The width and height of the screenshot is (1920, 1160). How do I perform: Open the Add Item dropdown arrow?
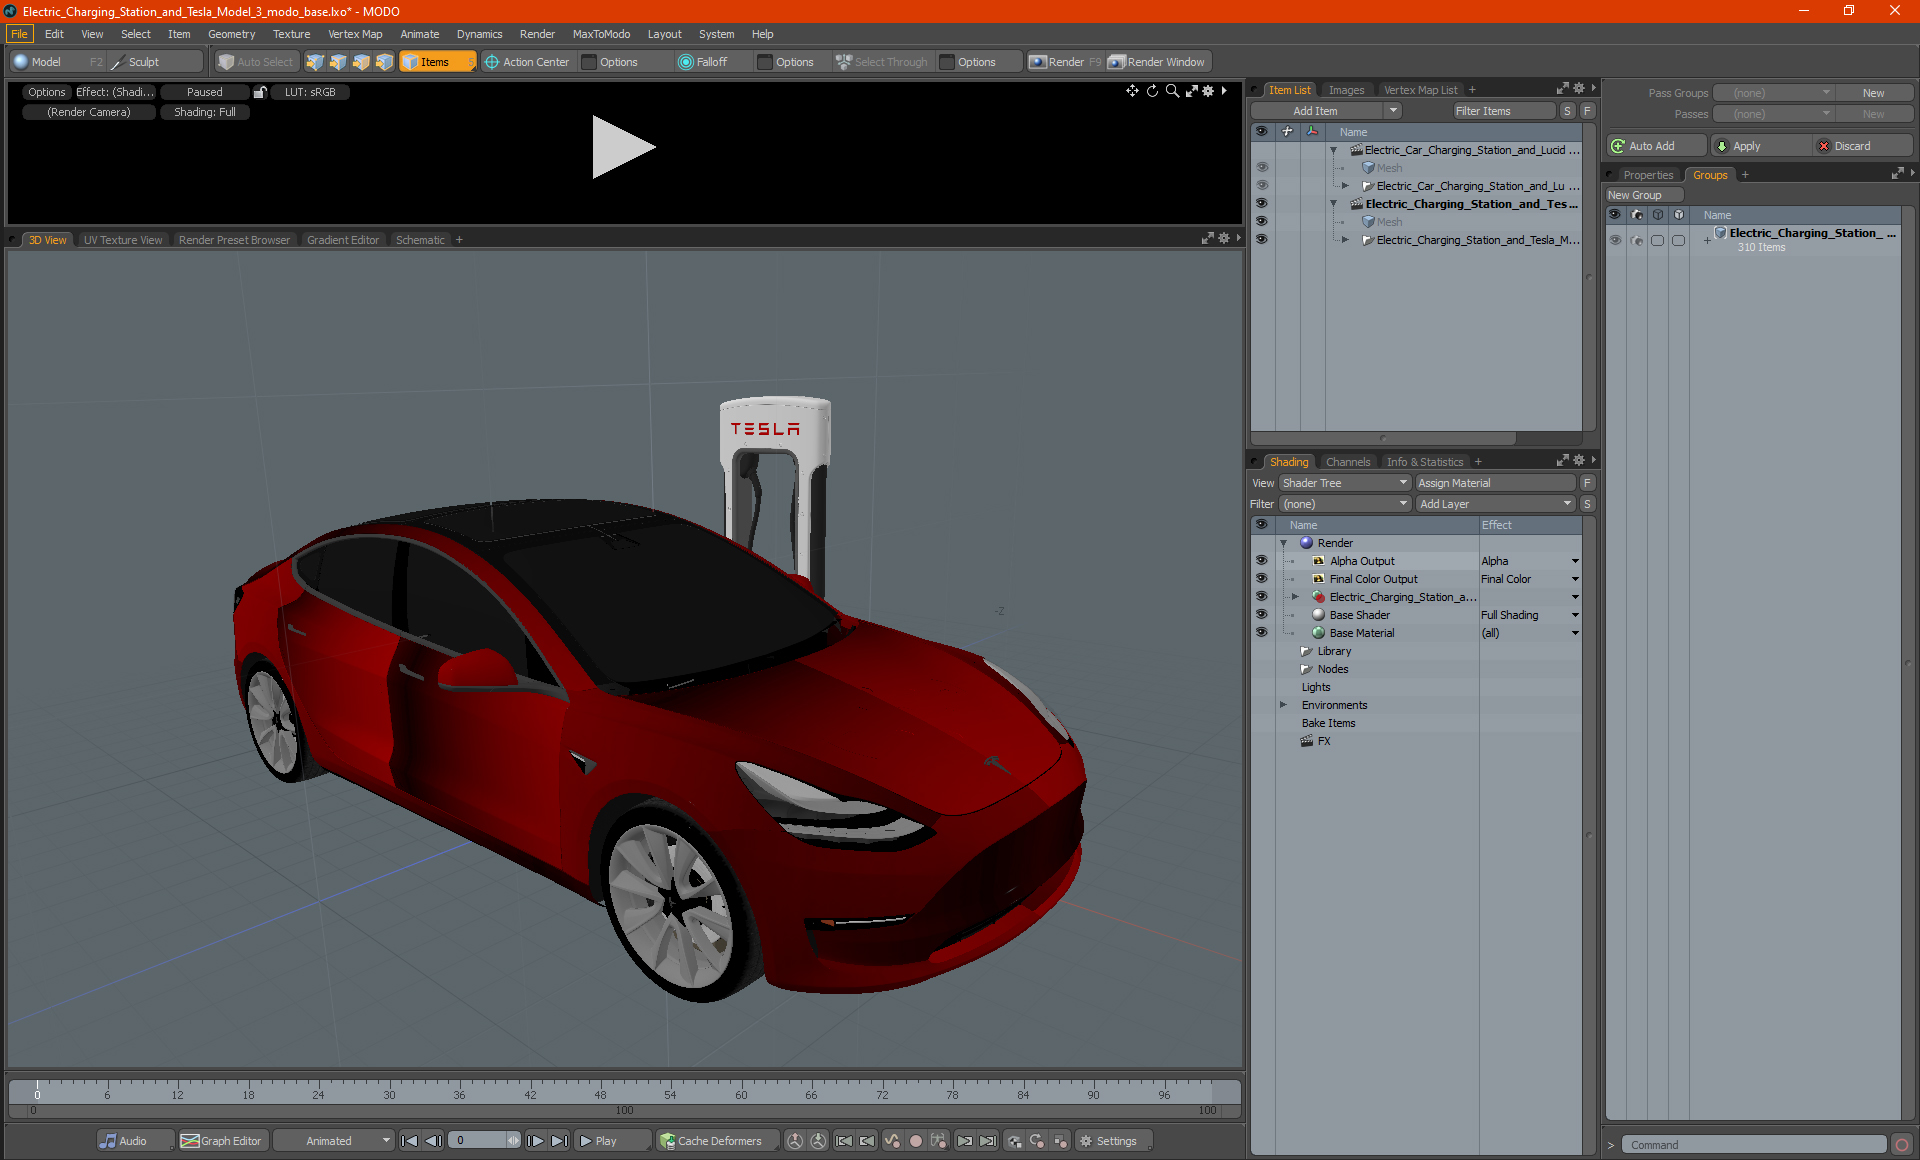click(1393, 111)
